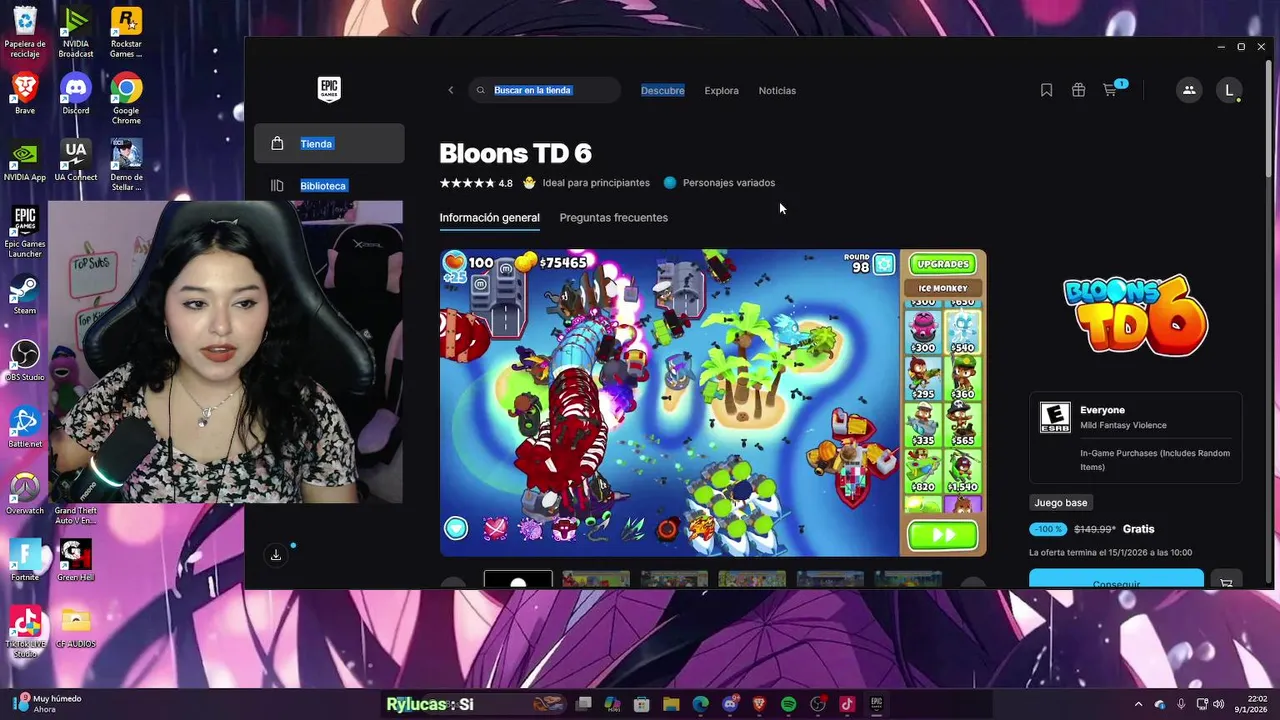The image size is (1280, 720).
Task: Open UA Connect desktop shortcut
Action: click(x=76, y=161)
